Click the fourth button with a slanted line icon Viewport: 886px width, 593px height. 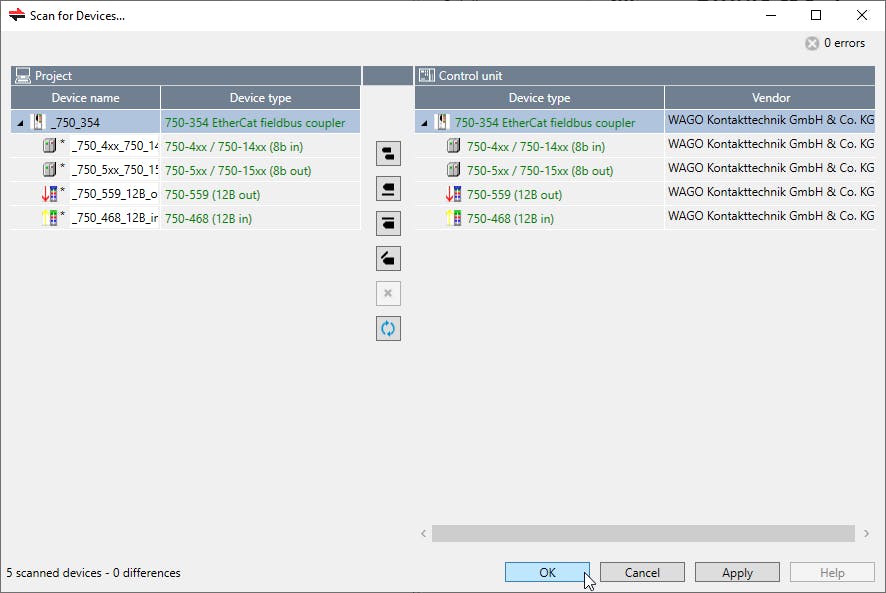point(388,258)
